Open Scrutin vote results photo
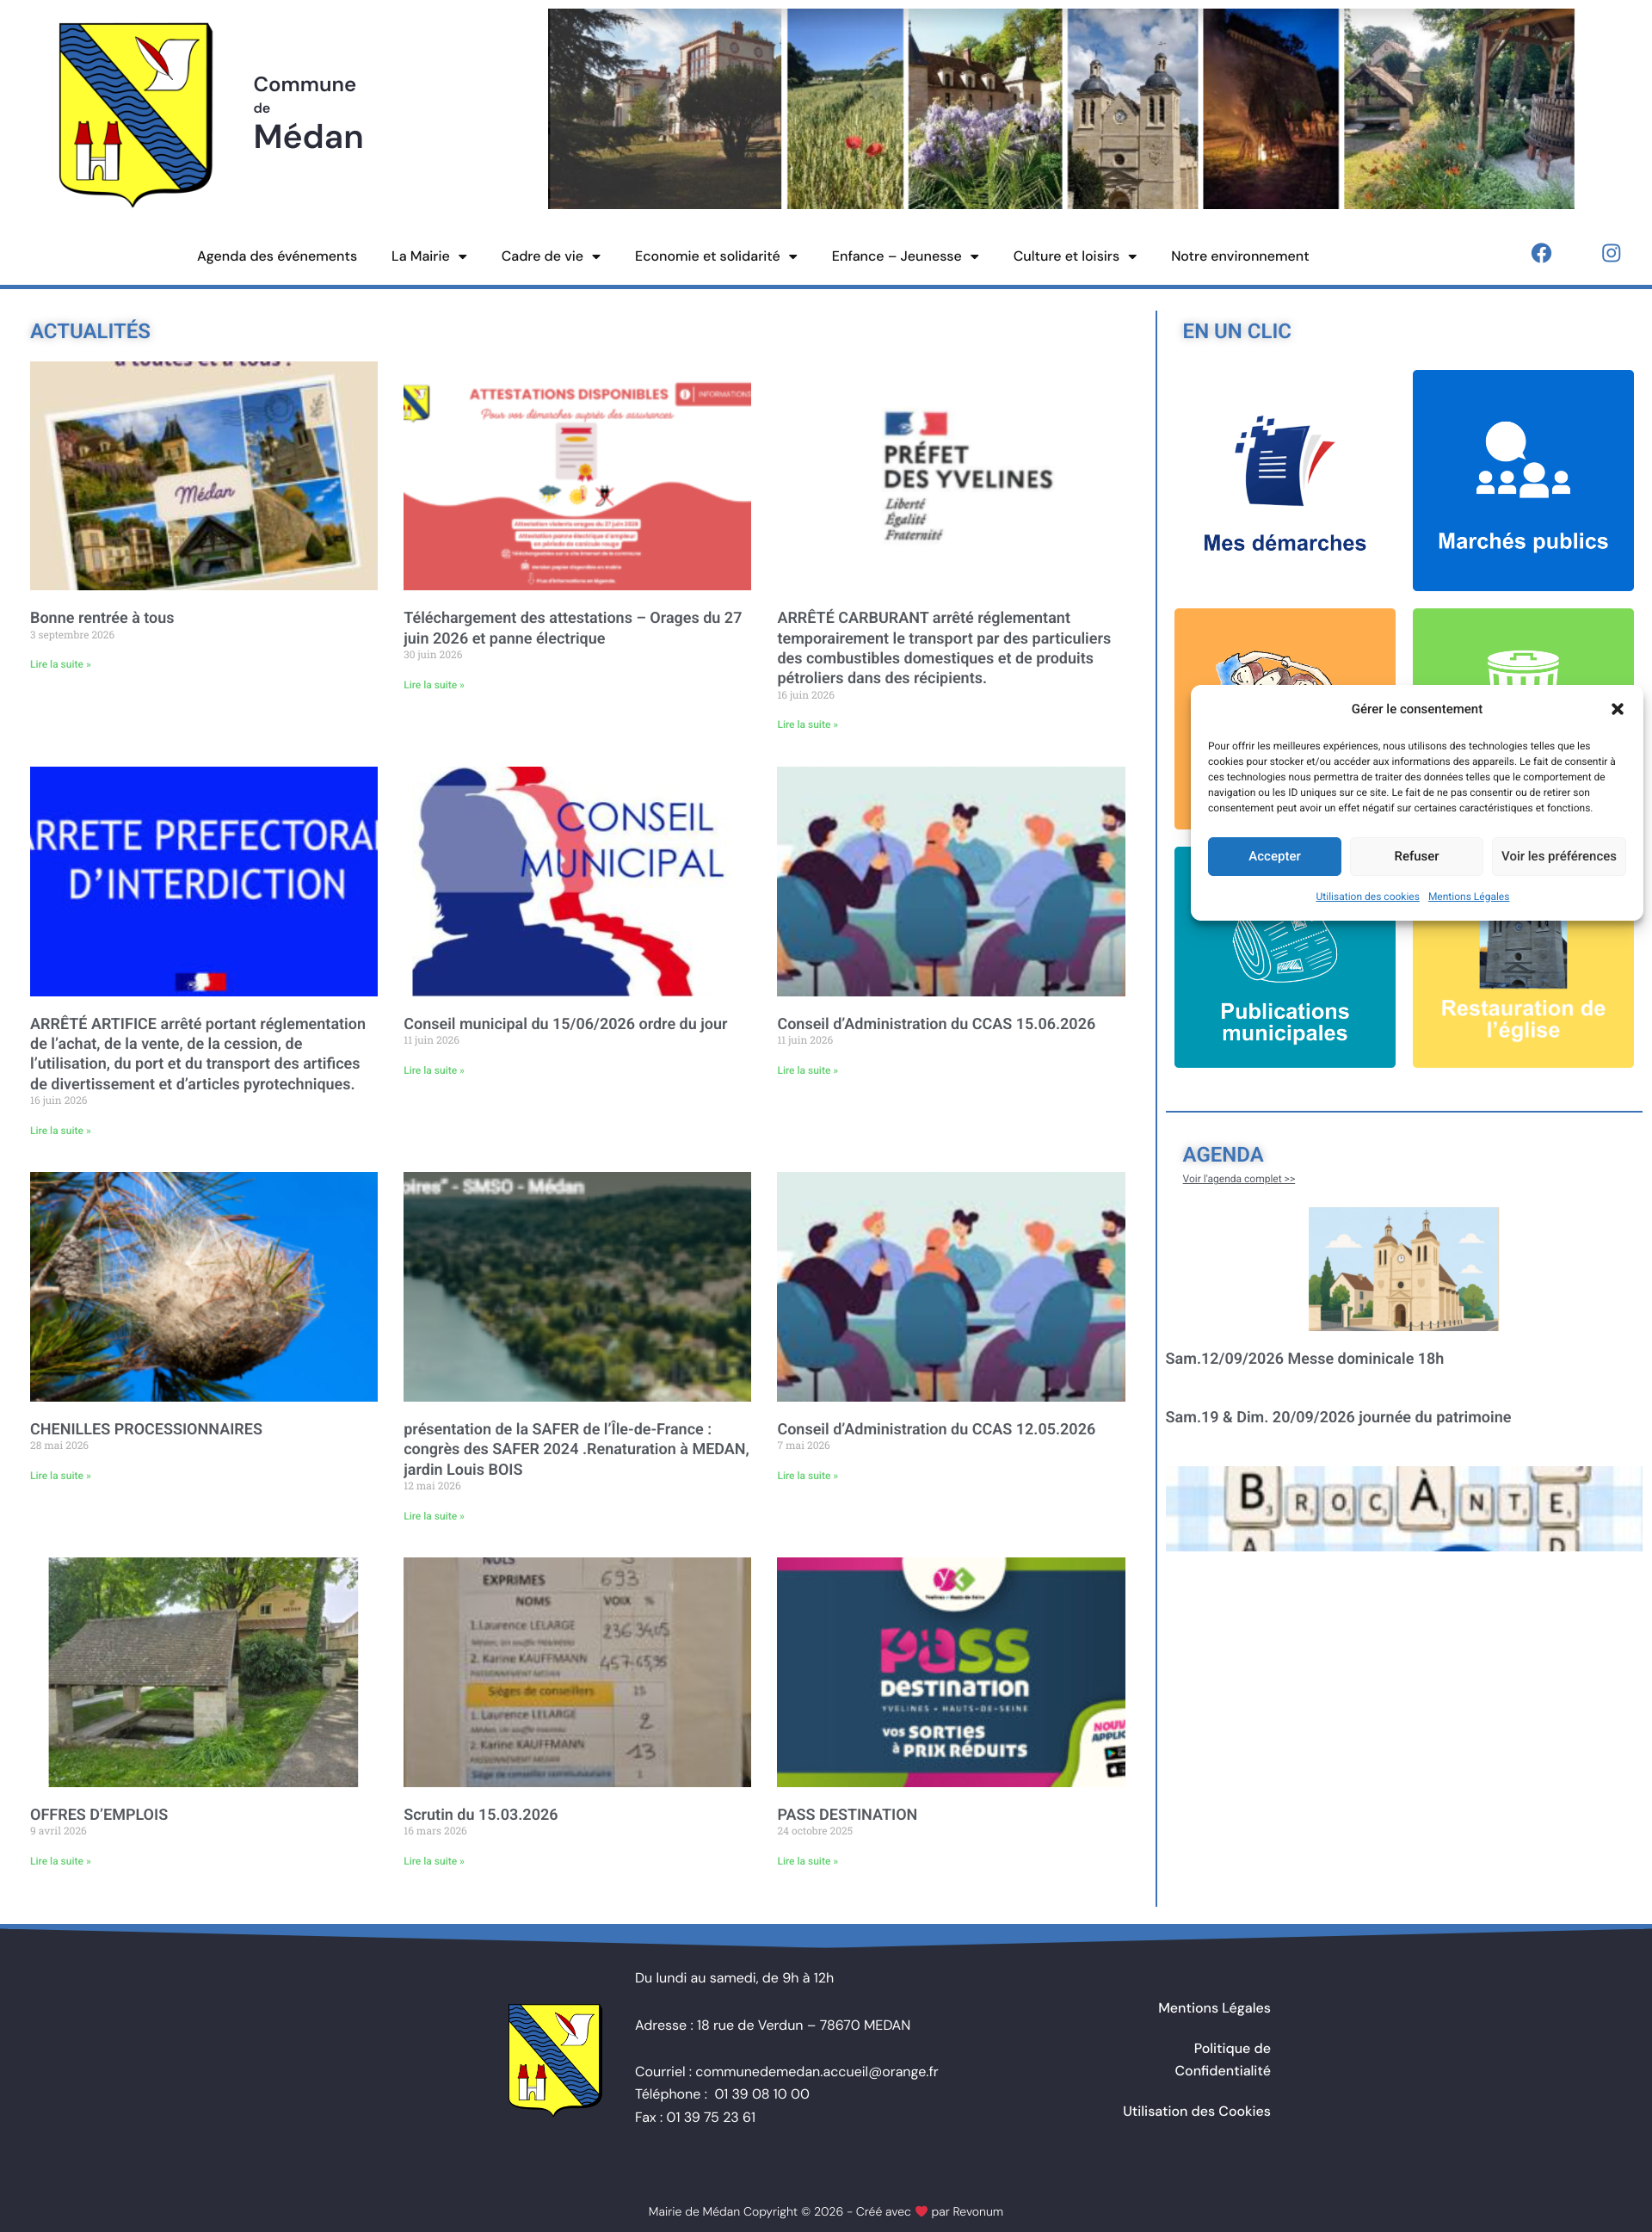 coord(577,1672)
